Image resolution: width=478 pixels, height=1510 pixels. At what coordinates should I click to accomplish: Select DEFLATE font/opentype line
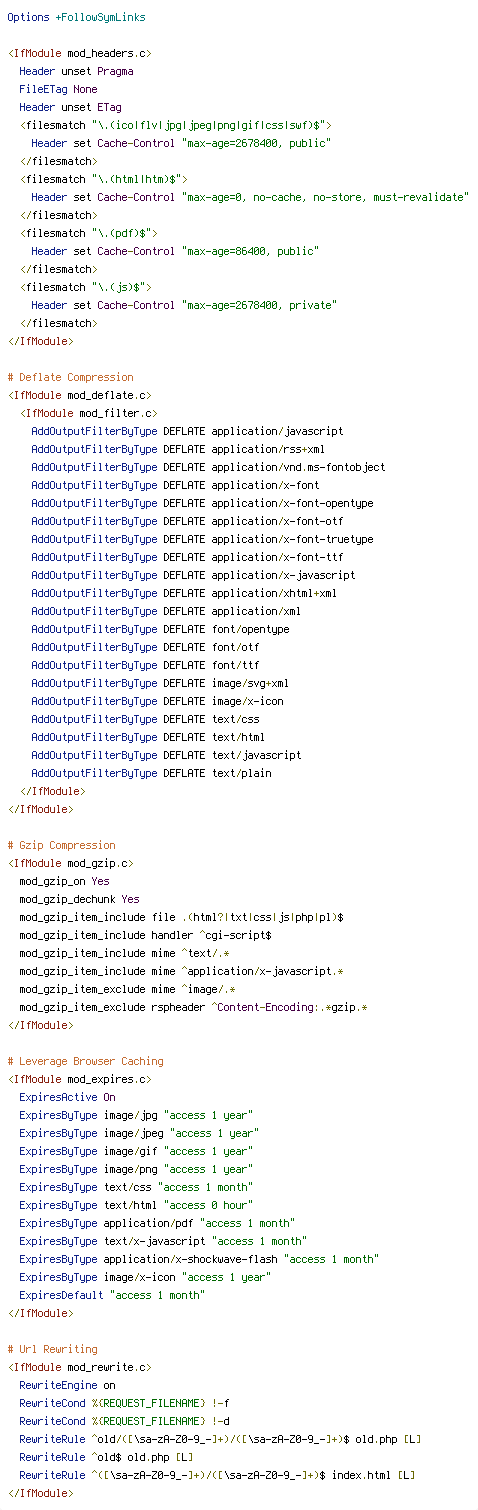[160, 630]
